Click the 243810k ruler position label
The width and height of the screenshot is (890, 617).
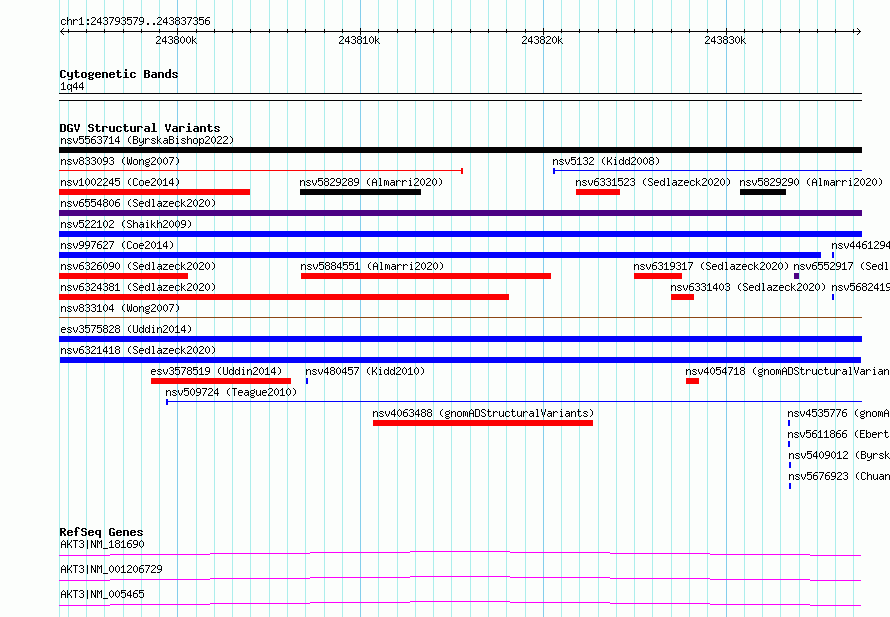point(359,40)
